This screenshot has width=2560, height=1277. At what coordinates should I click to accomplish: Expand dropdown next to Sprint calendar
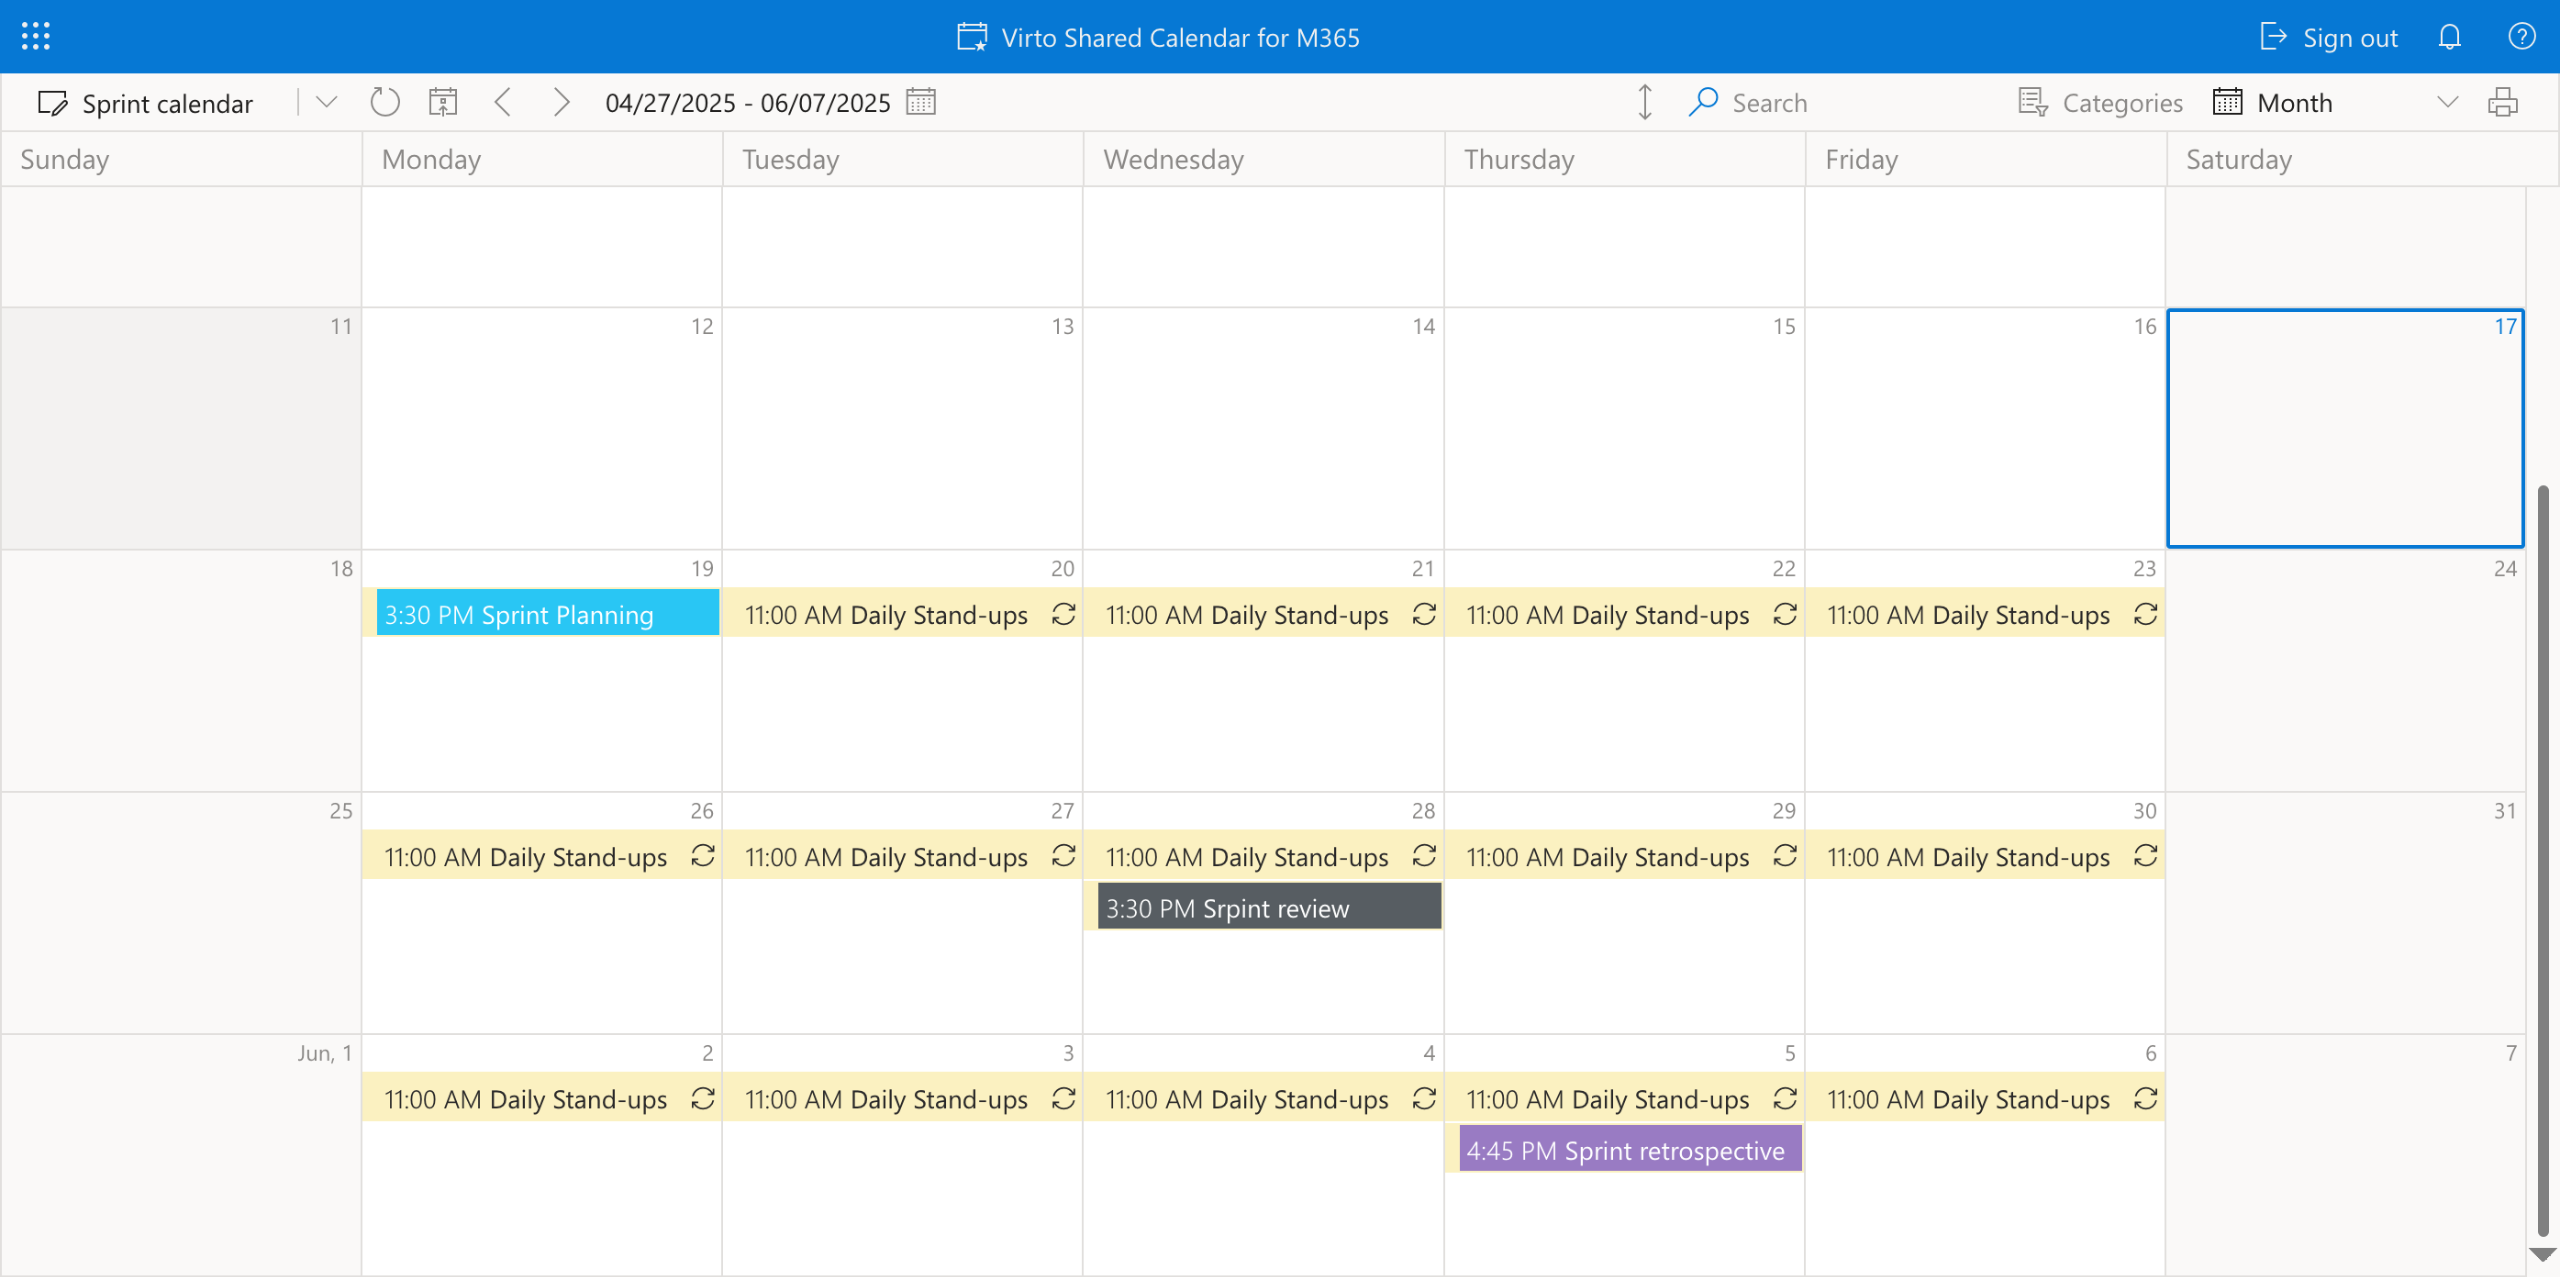[x=326, y=102]
